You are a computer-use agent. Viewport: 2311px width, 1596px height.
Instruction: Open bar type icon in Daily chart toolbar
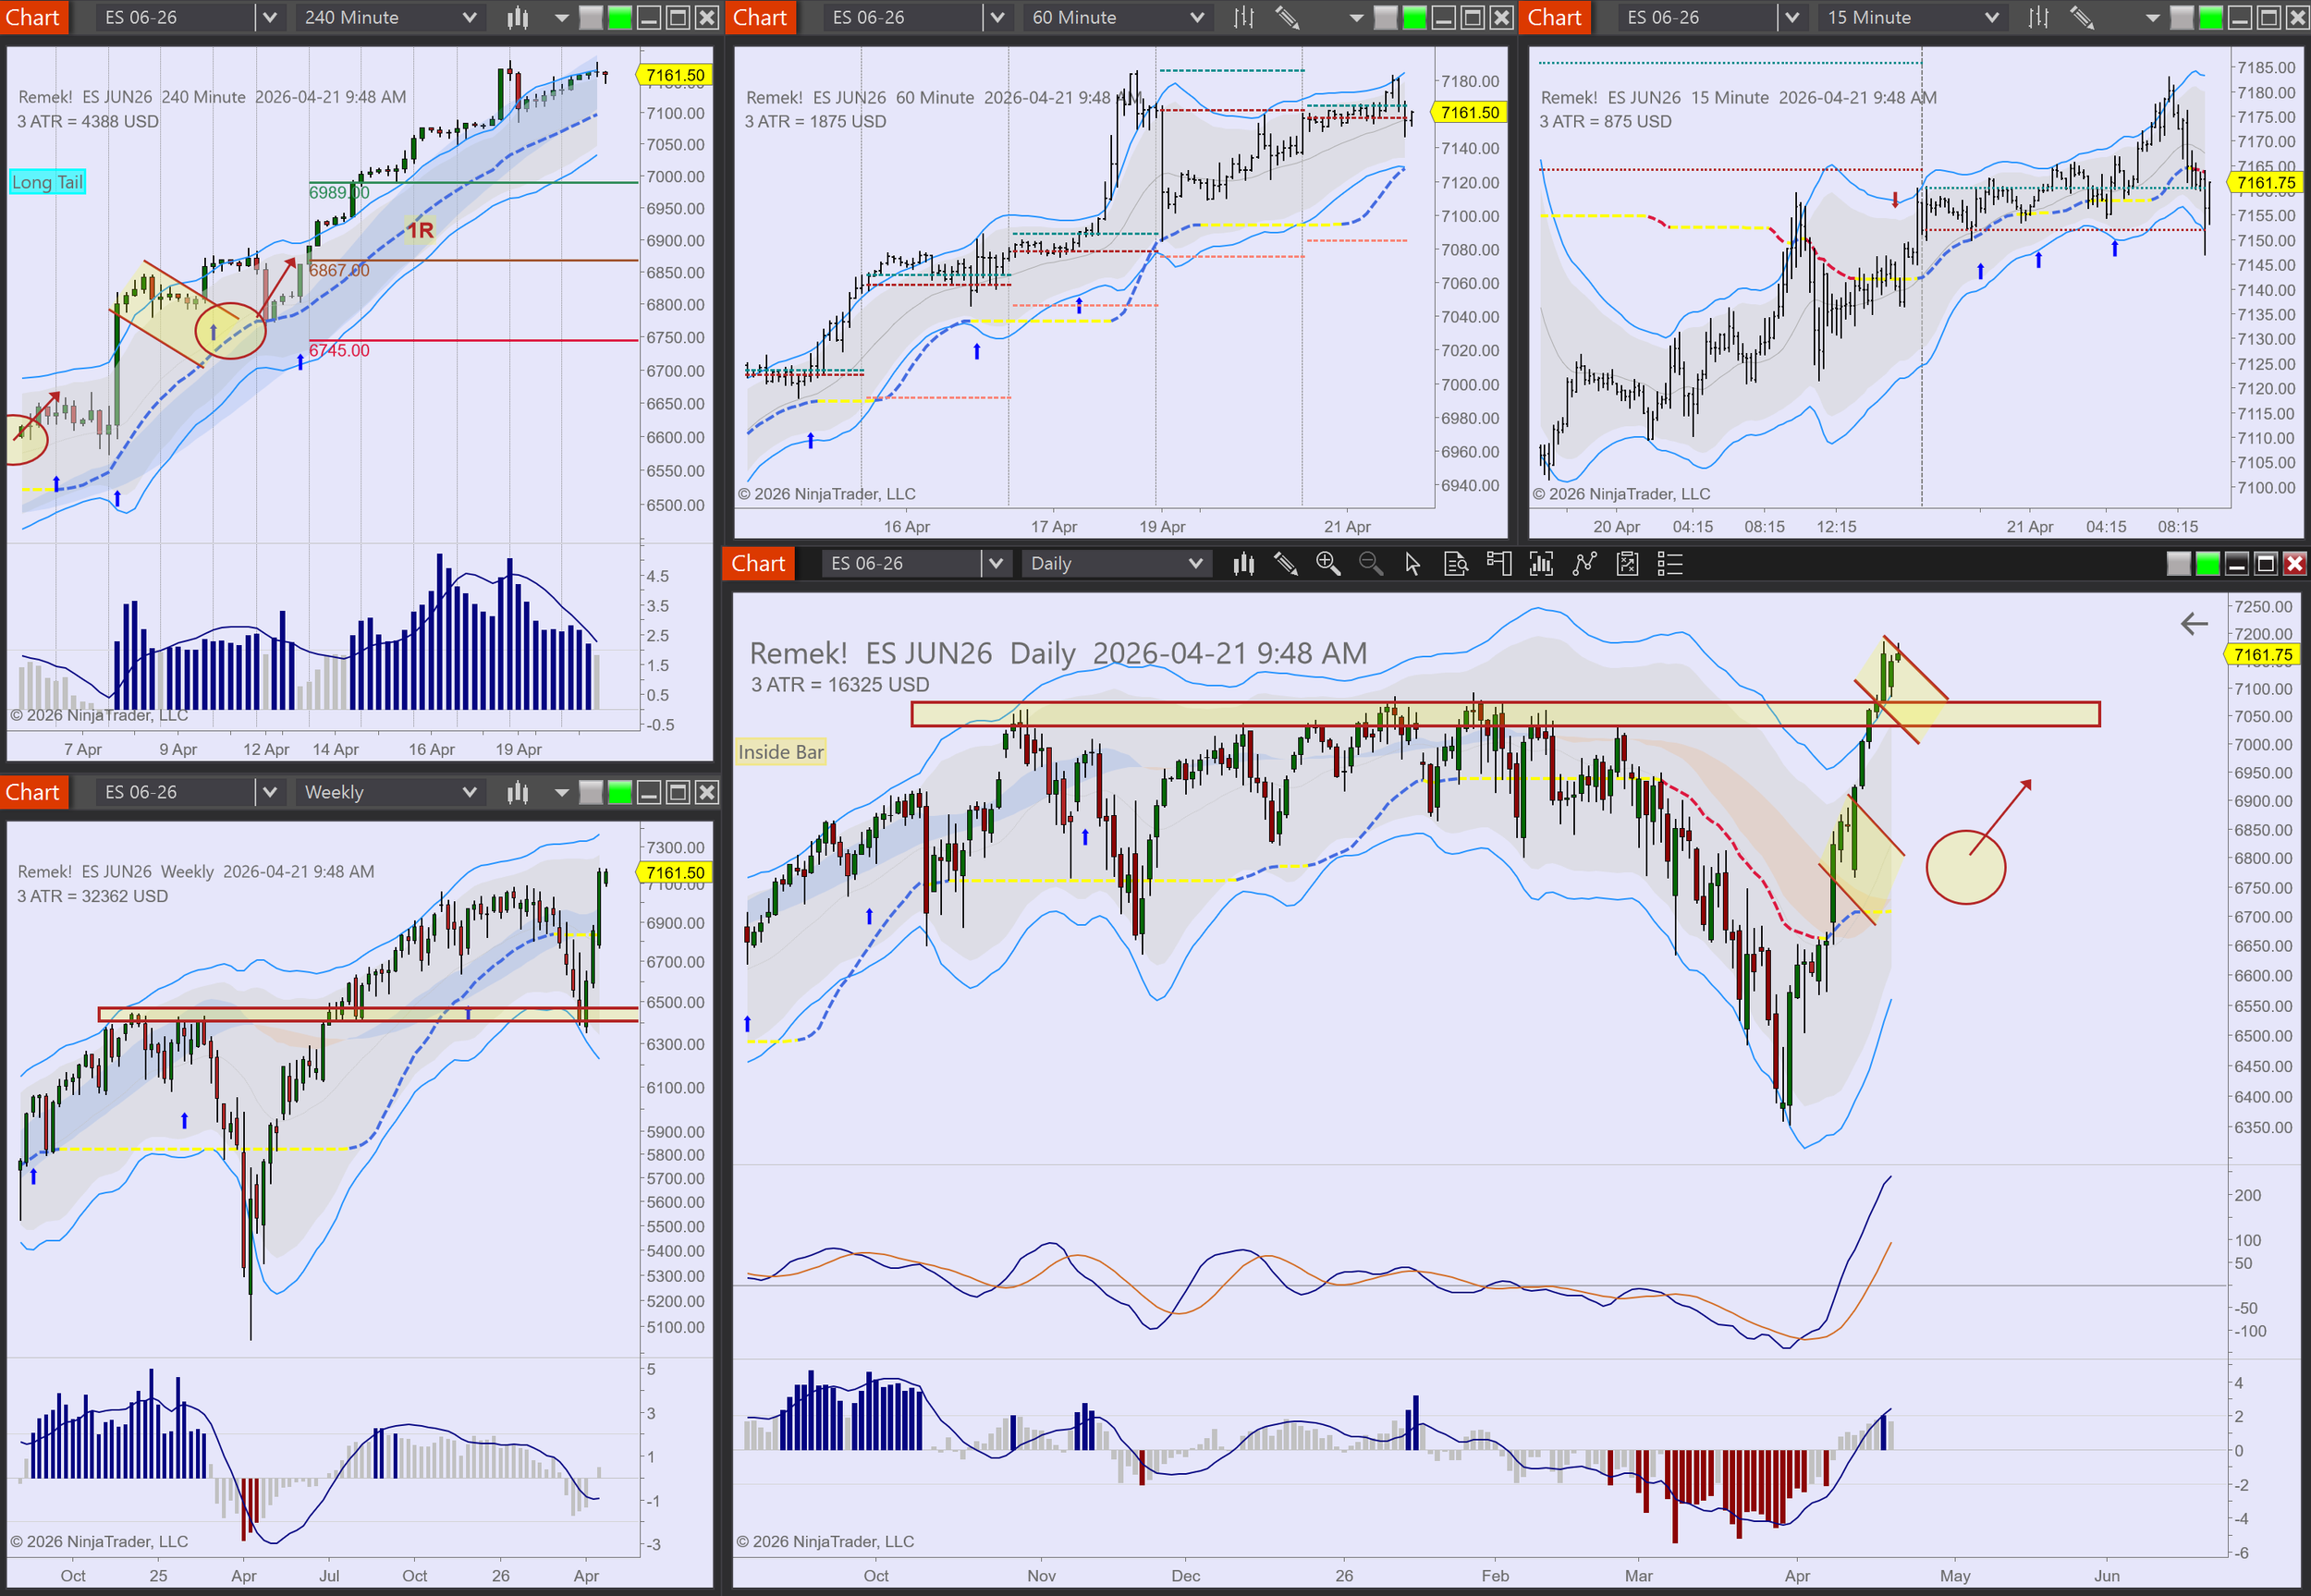(1243, 564)
